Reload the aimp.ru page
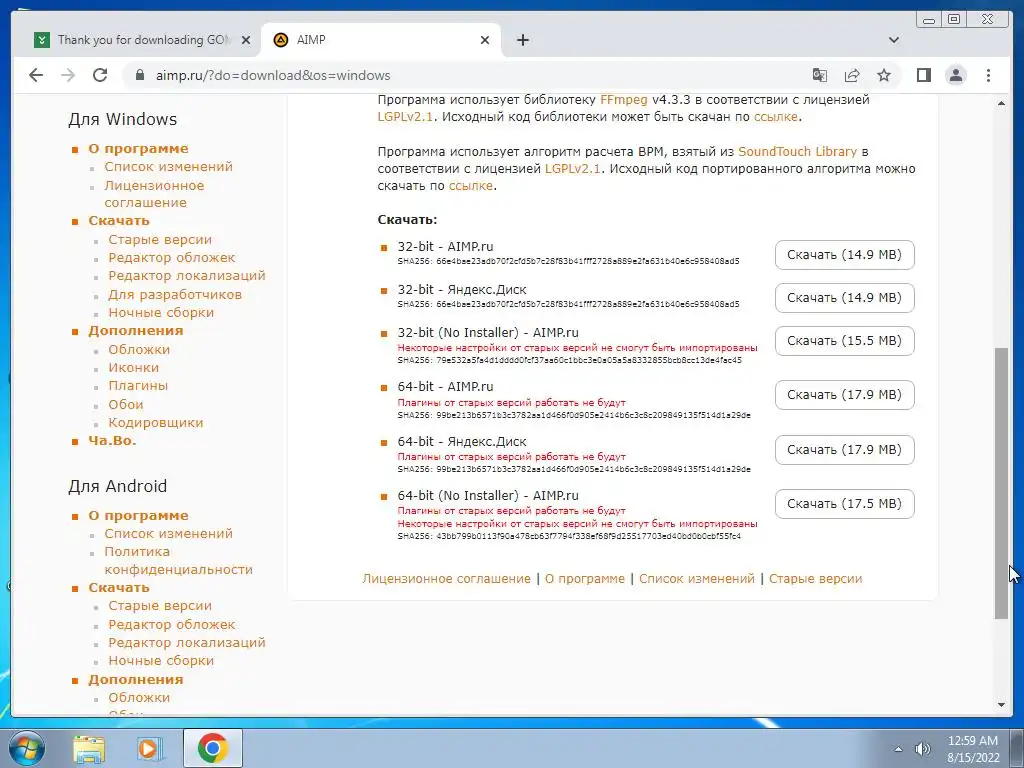 pyautogui.click(x=99, y=75)
